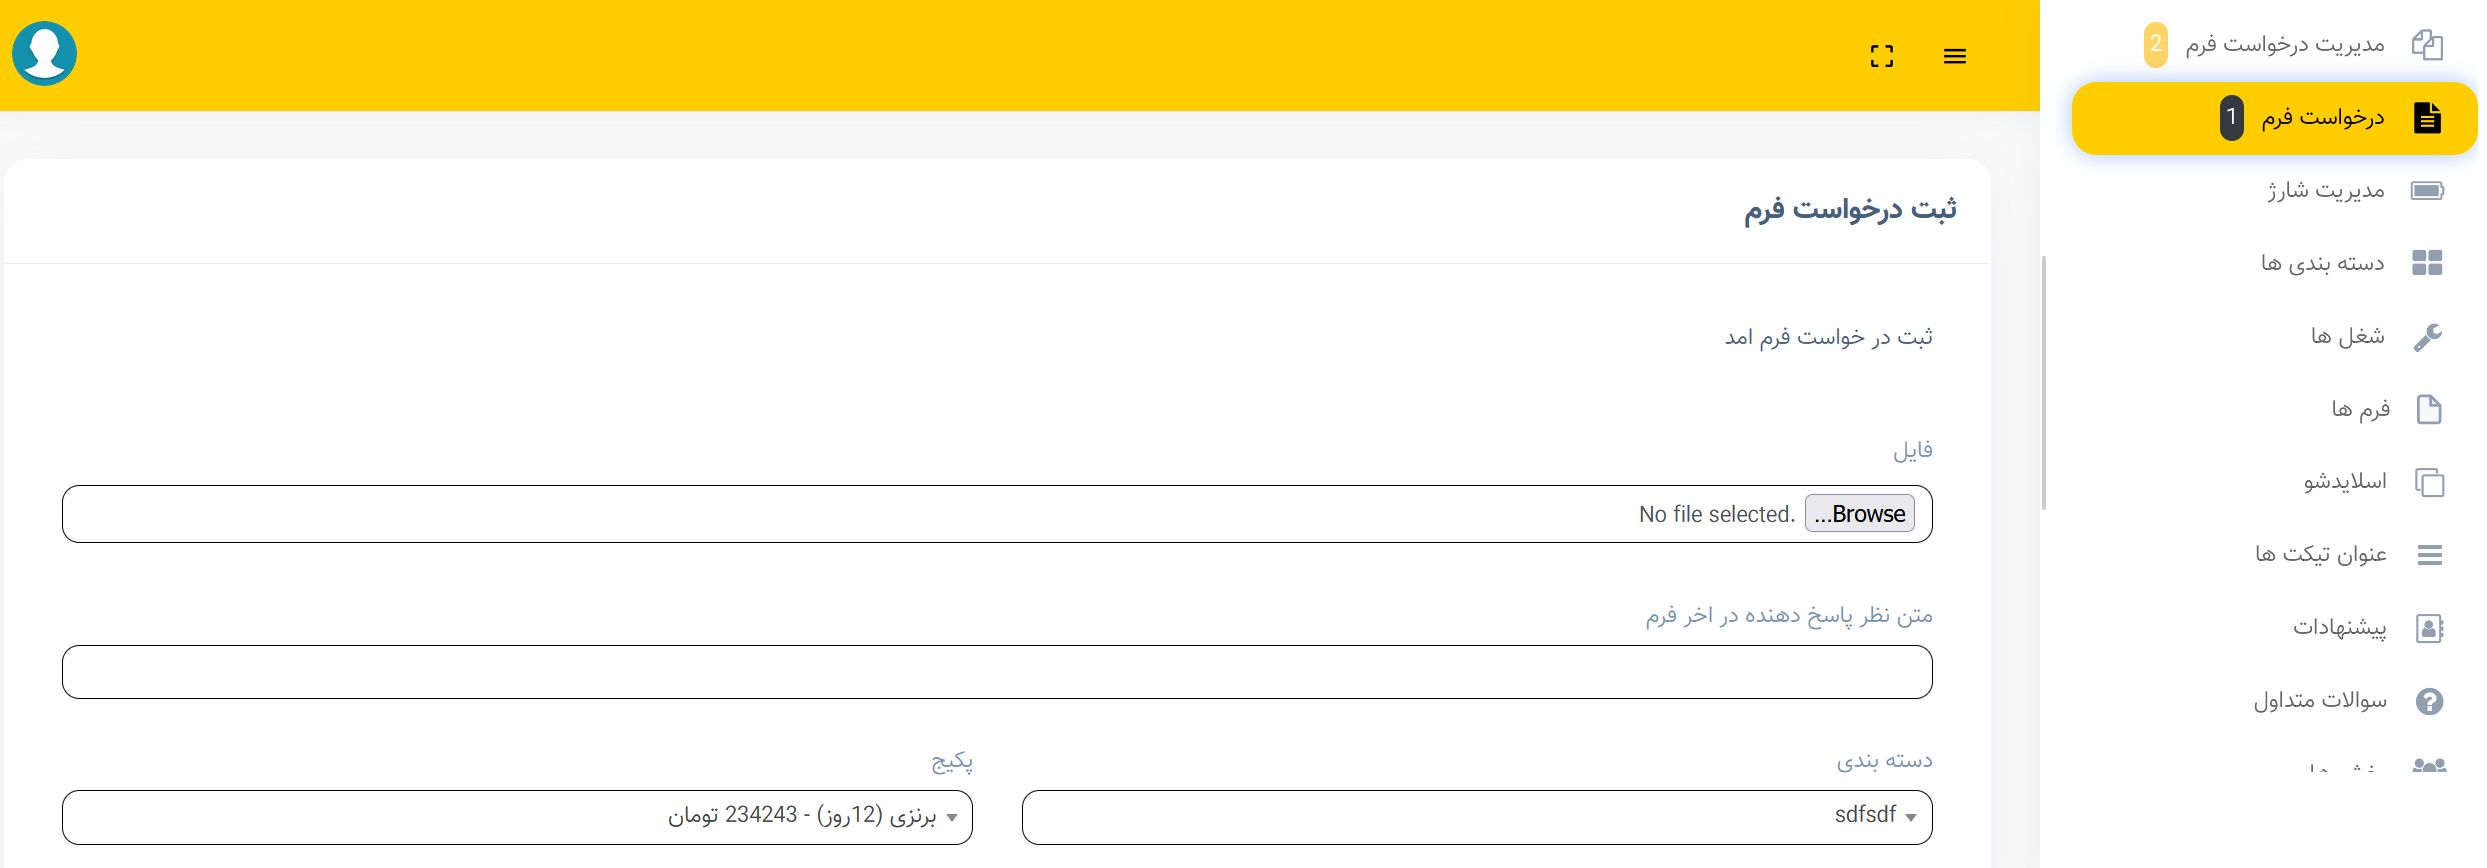This screenshot has width=2487, height=868.
Task: Click the yellow badge showing 2
Action: 2155,45
